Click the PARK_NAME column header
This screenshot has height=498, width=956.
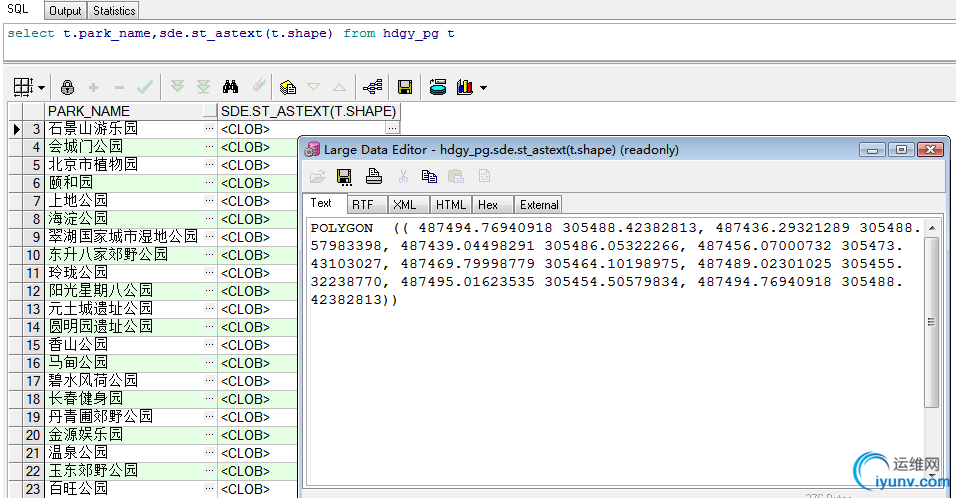(x=131, y=111)
